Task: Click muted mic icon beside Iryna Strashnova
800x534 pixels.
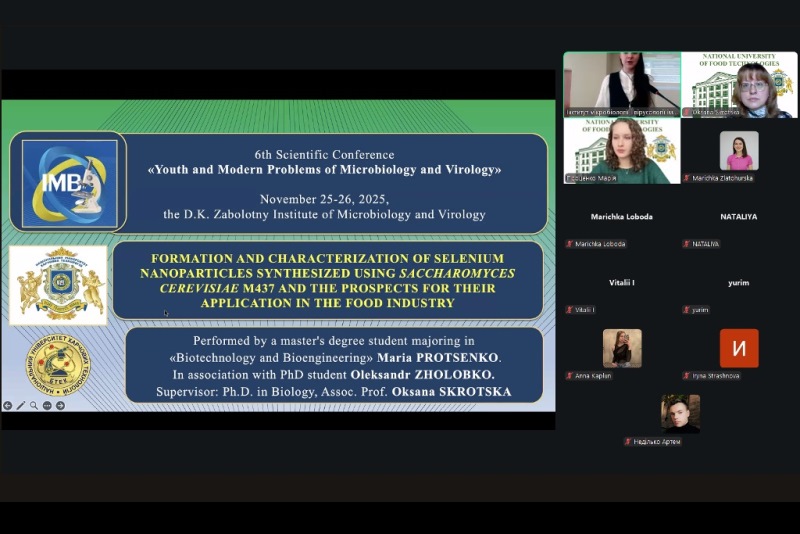Action: (687, 375)
